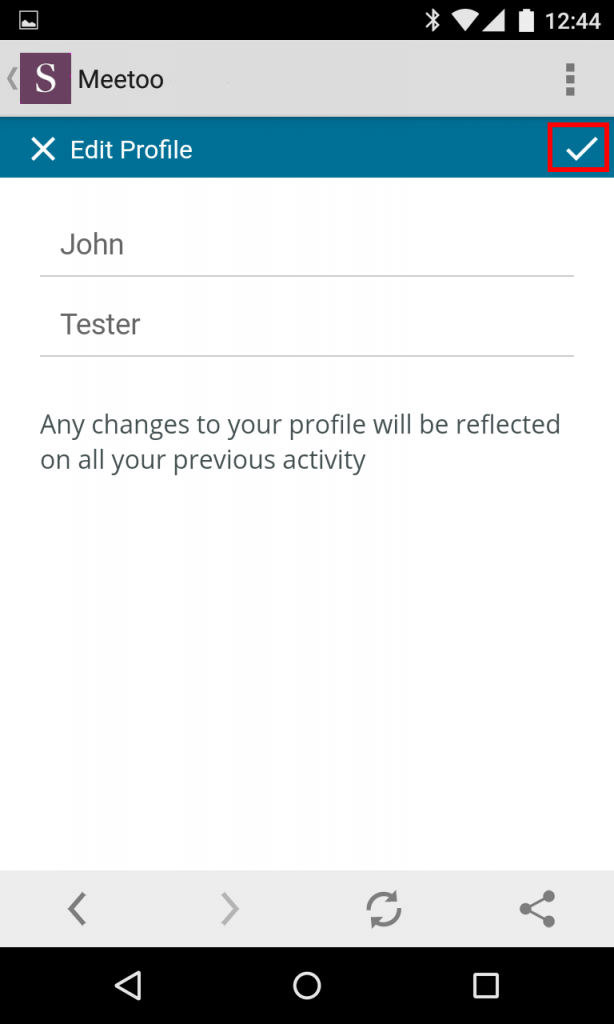Viewport: 614px width, 1024px height.
Task: Tap the first name field containing John
Action: coord(306,245)
